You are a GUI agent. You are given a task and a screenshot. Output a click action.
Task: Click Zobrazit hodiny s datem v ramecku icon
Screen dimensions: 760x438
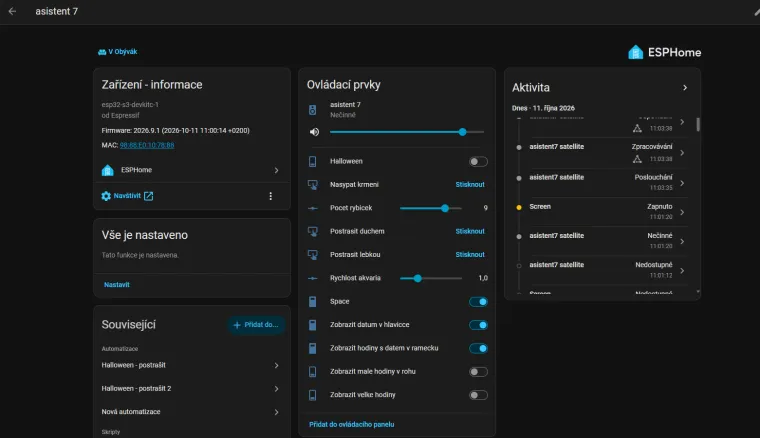click(x=313, y=348)
